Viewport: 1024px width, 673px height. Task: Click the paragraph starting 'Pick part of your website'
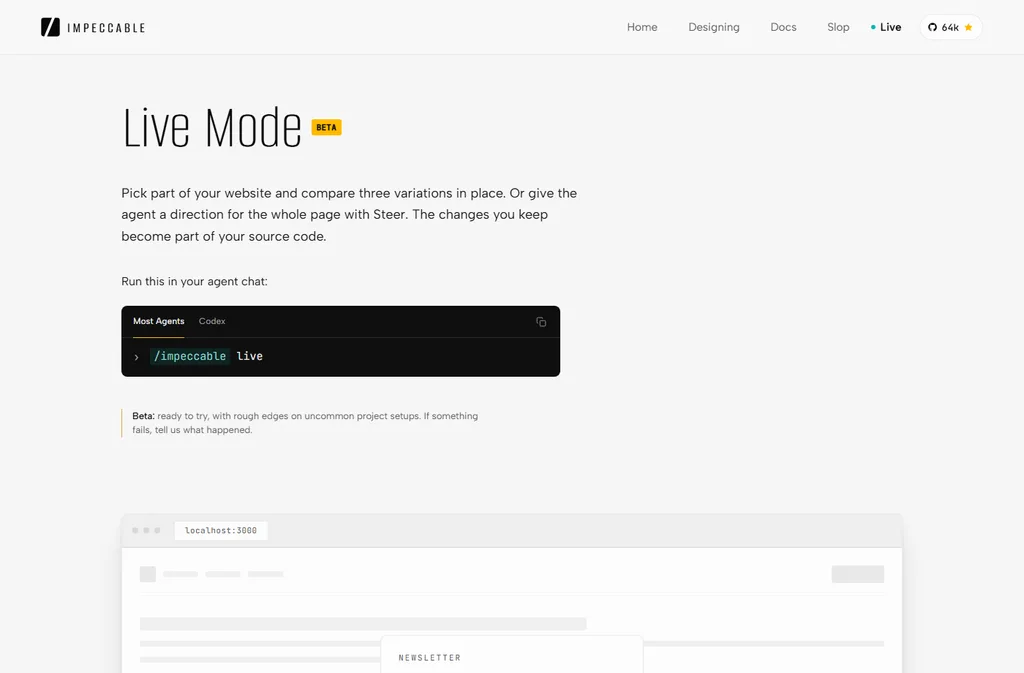[x=349, y=215]
